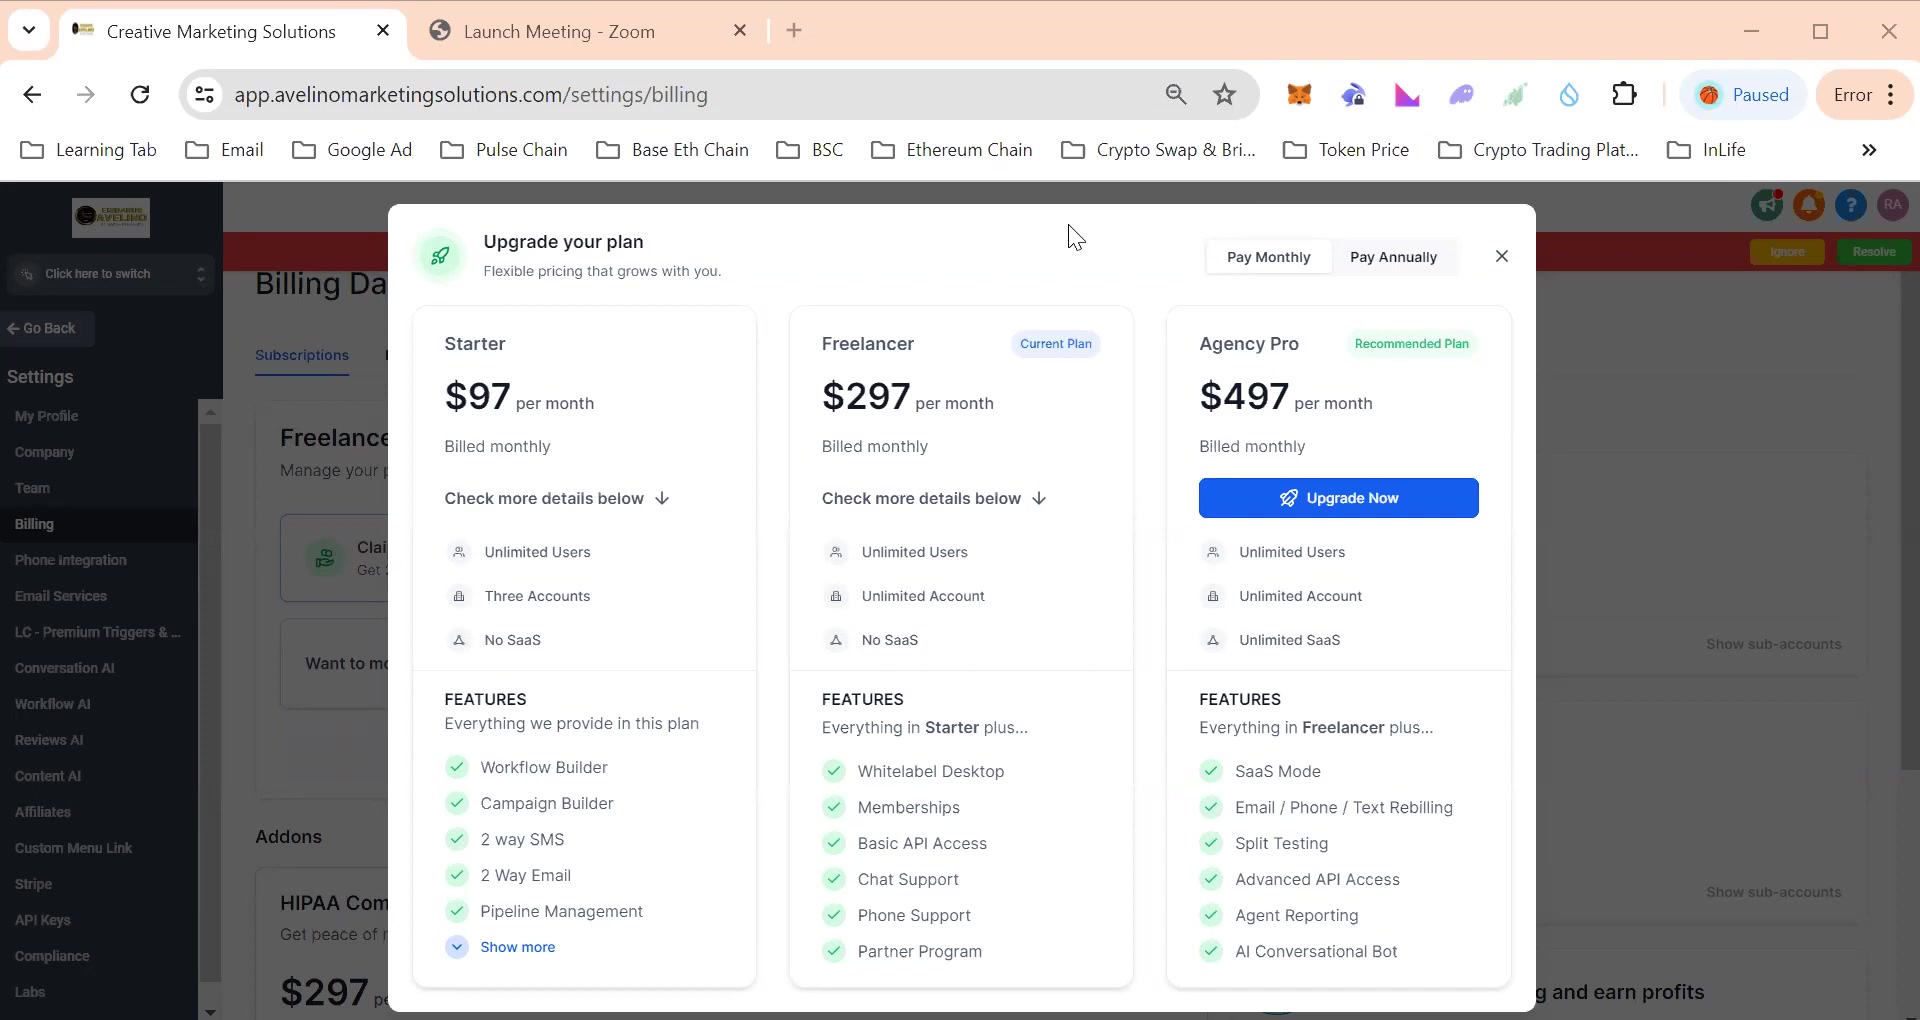The image size is (1920, 1020).
Task: Click the megaphone announcements icon
Action: (x=1767, y=205)
